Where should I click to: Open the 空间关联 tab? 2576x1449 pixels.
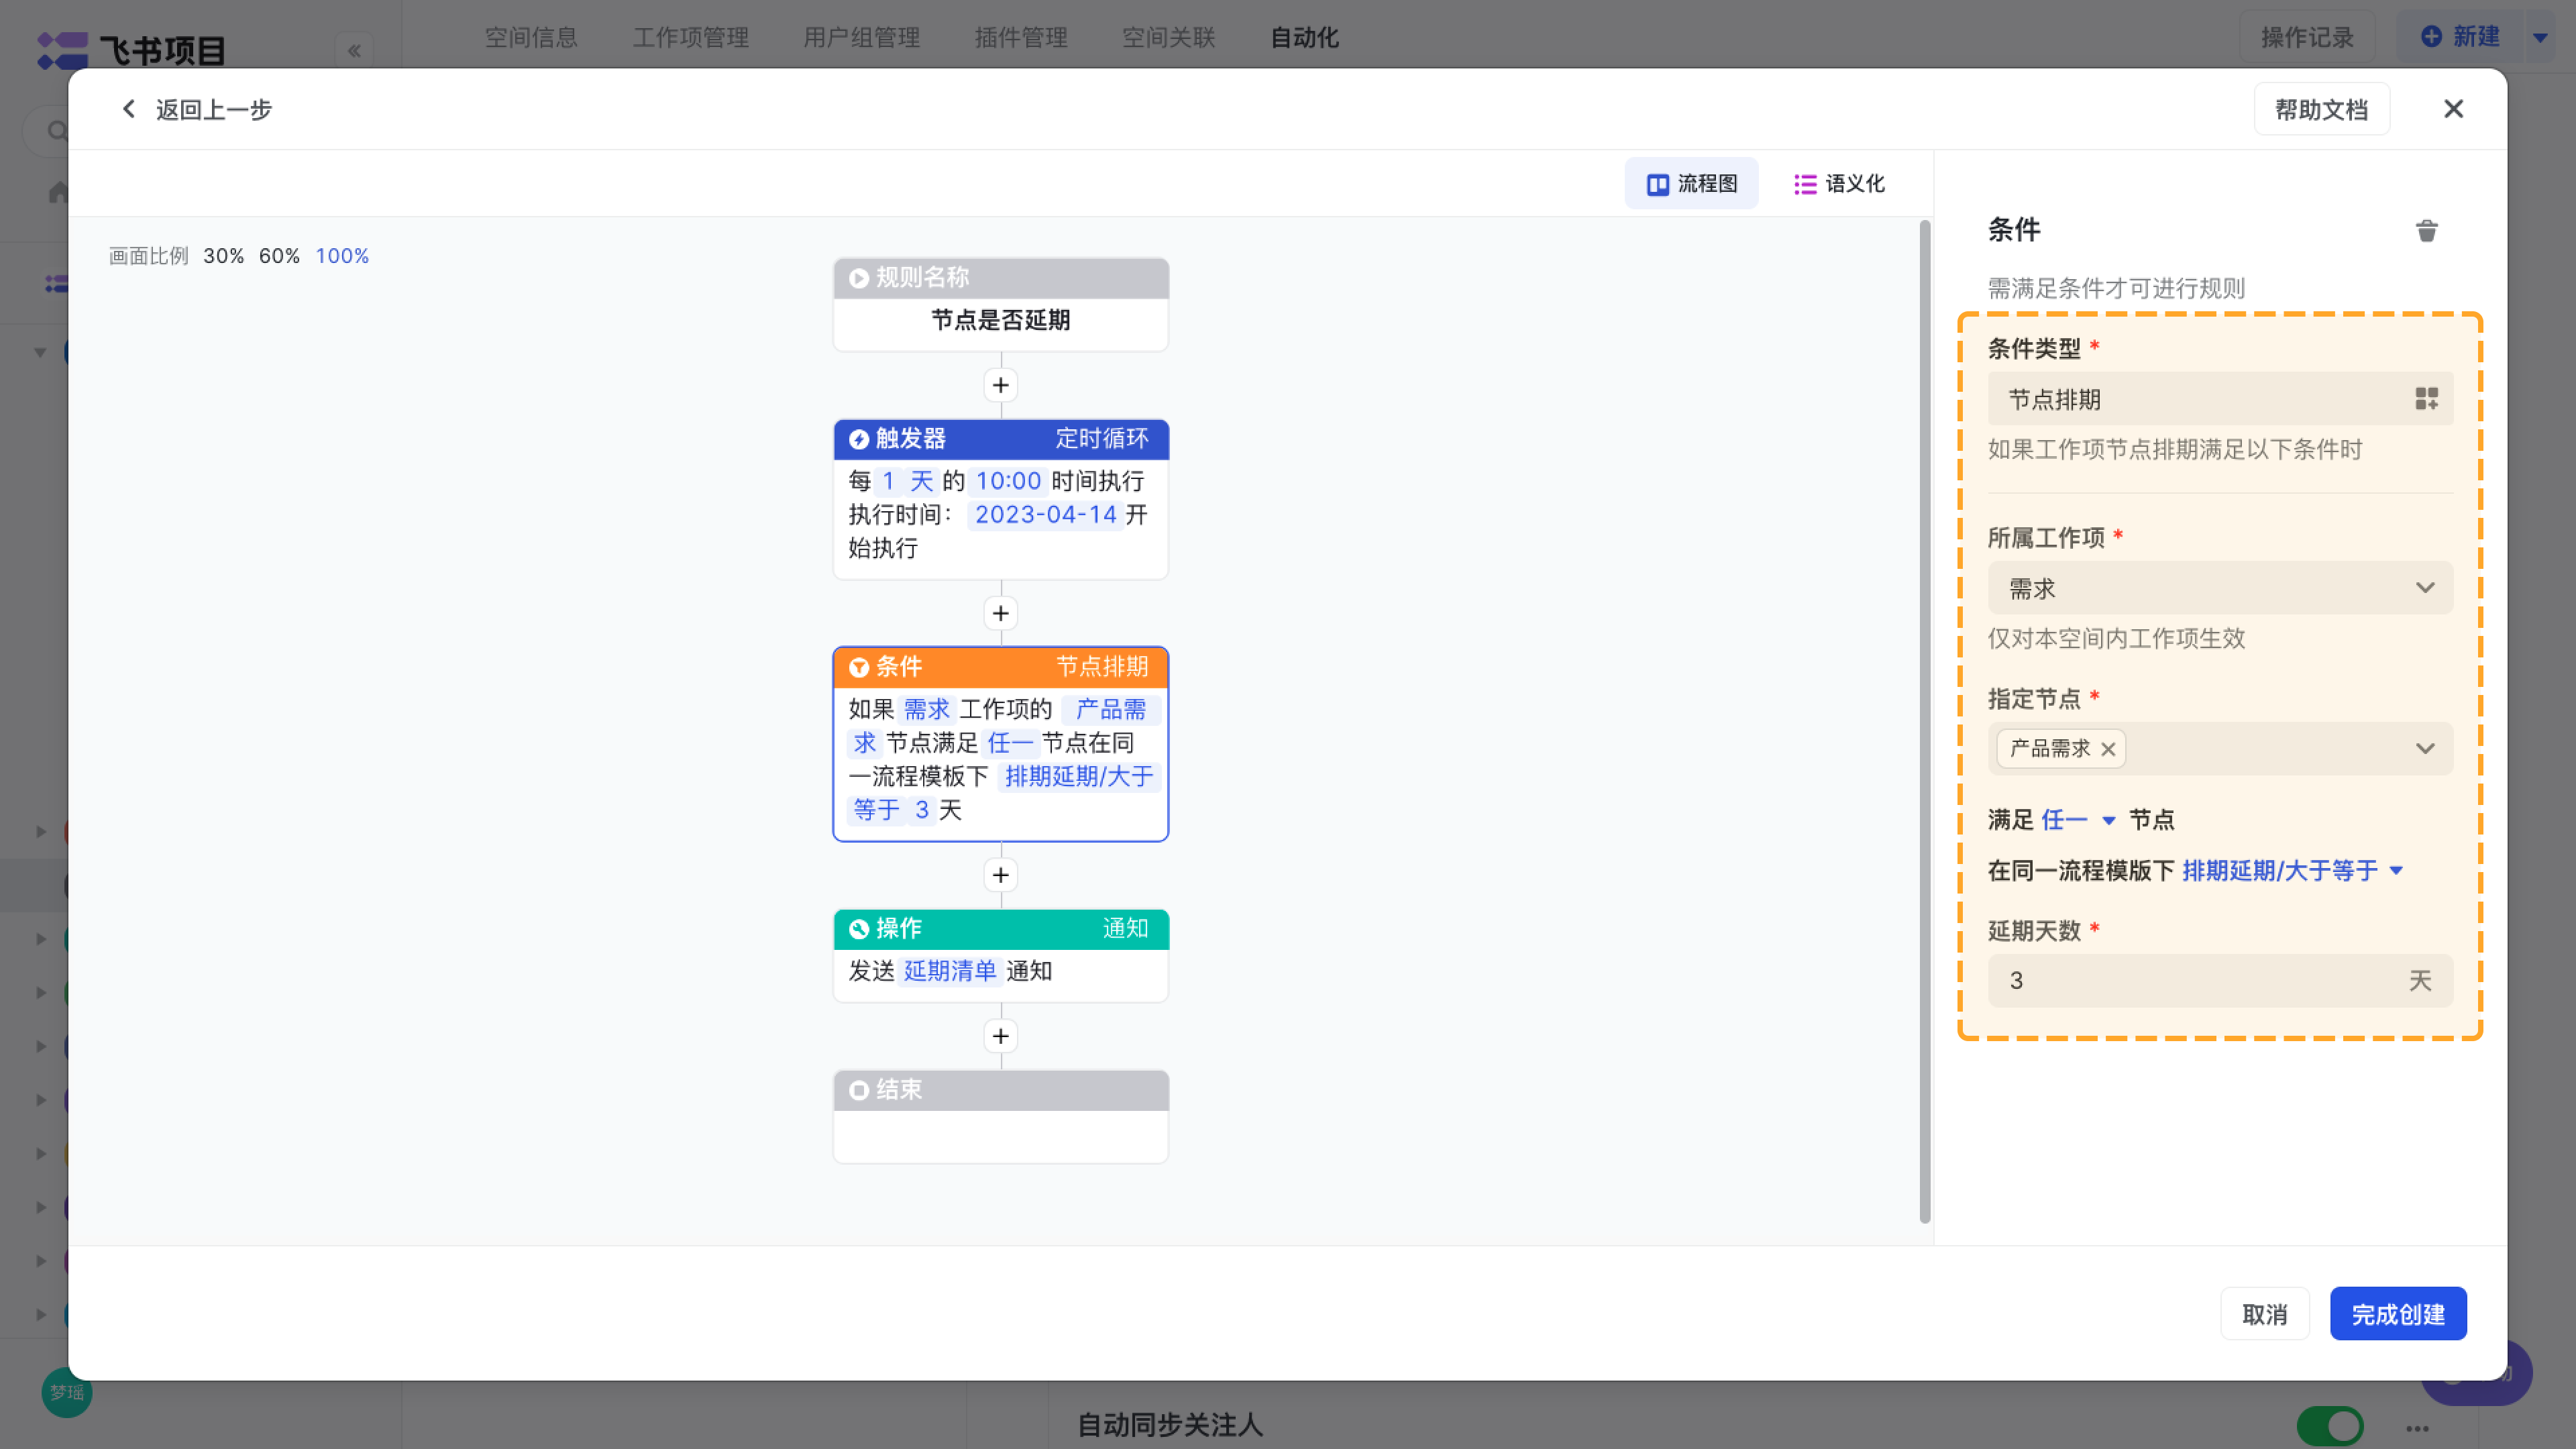point(1168,38)
